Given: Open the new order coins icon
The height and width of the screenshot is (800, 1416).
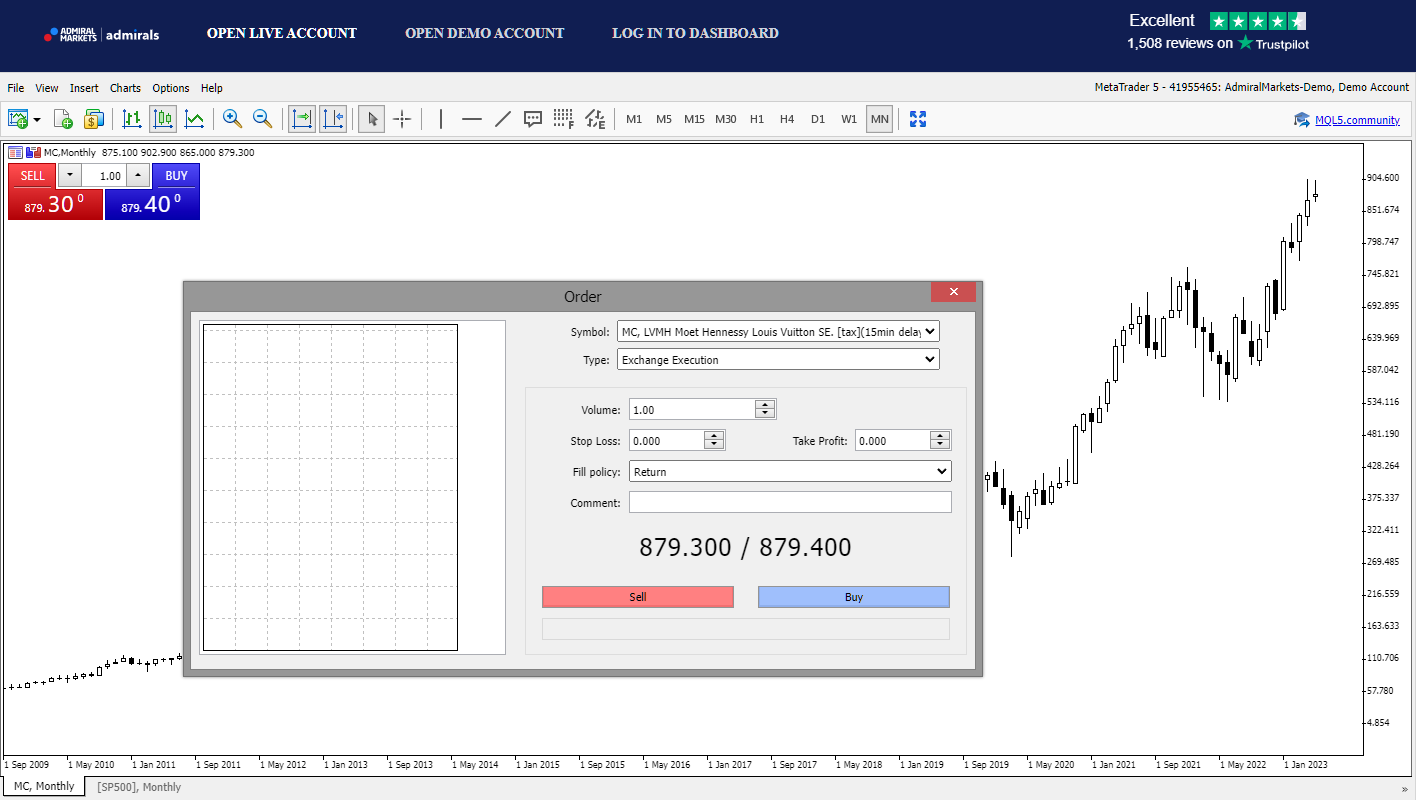Looking at the screenshot, I should pyautogui.click(x=94, y=119).
